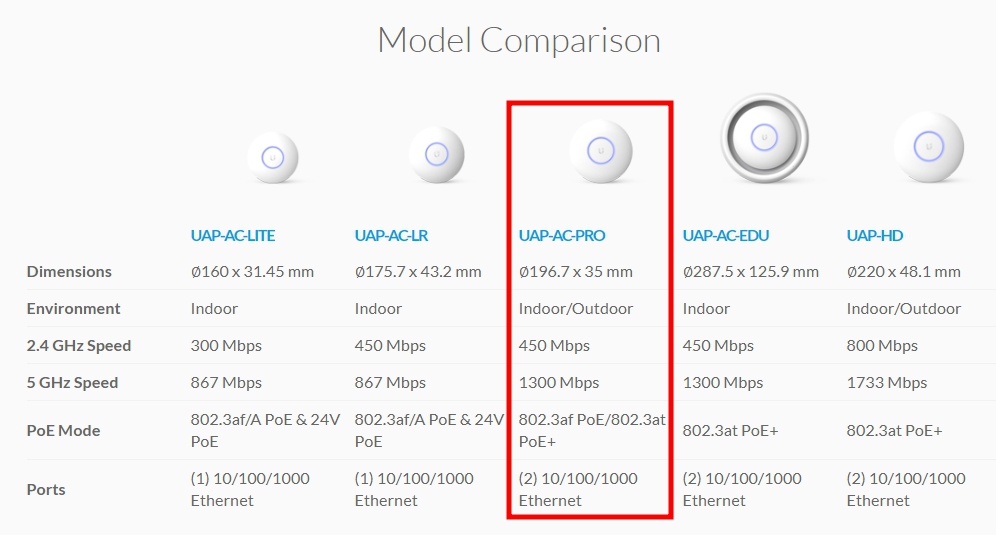996x535 pixels.
Task: Select the PoE Mode row label
Action: [x=64, y=431]
